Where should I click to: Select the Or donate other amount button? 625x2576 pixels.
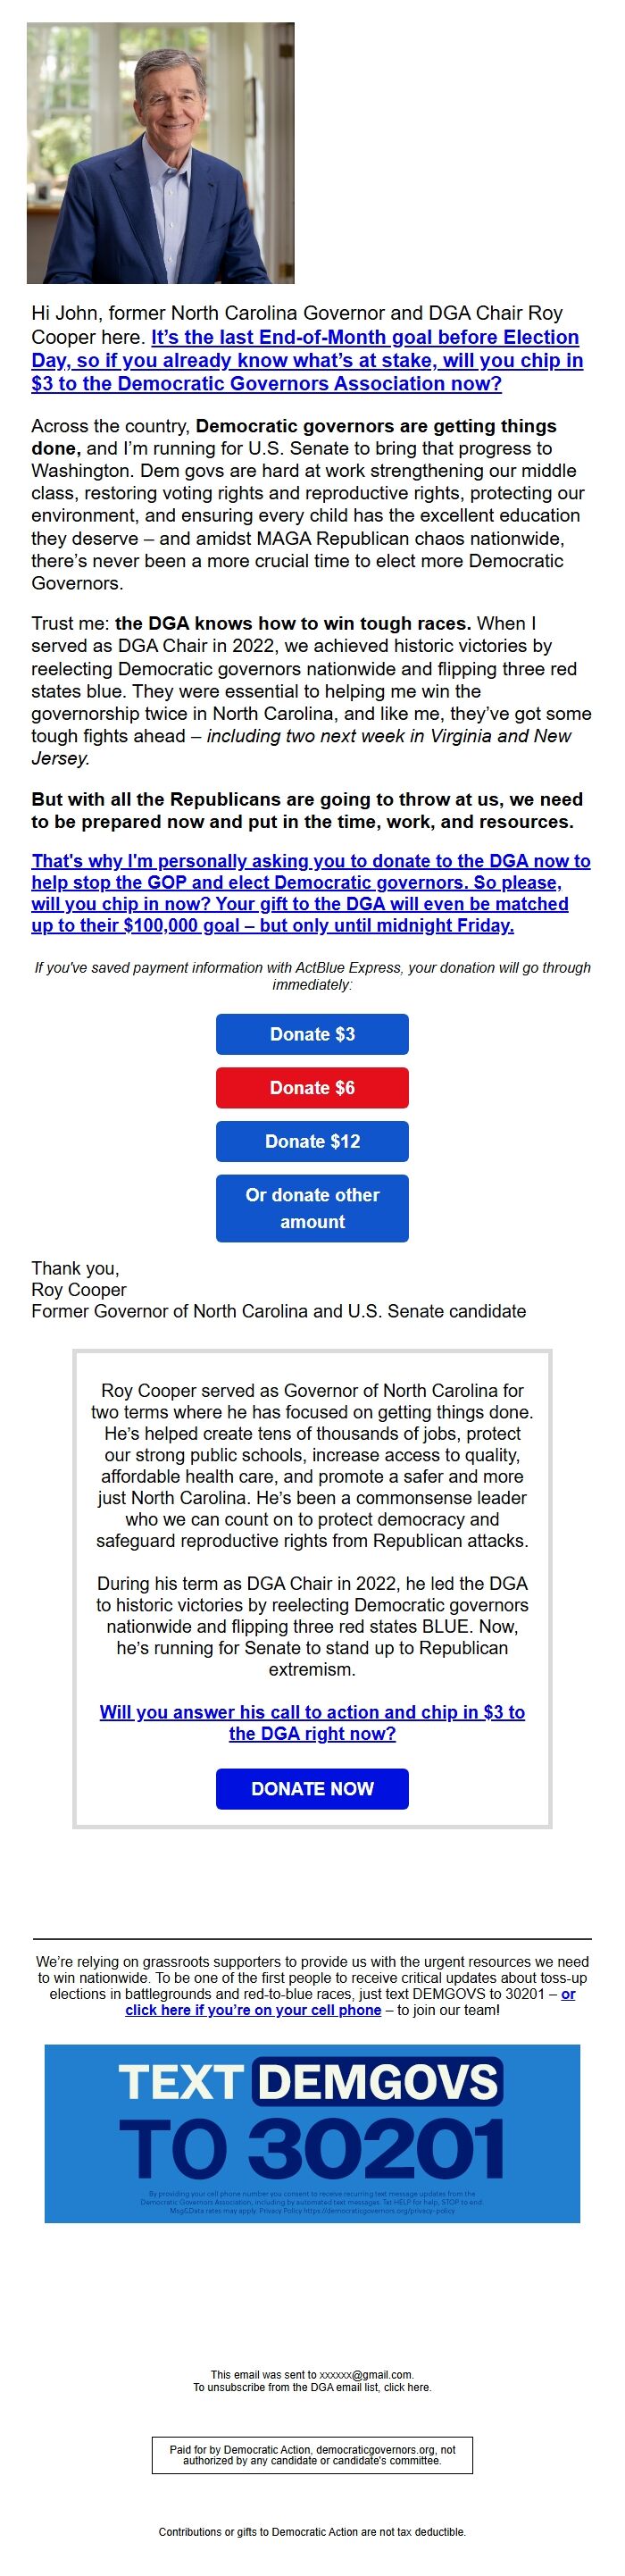tap(311, 1208)
